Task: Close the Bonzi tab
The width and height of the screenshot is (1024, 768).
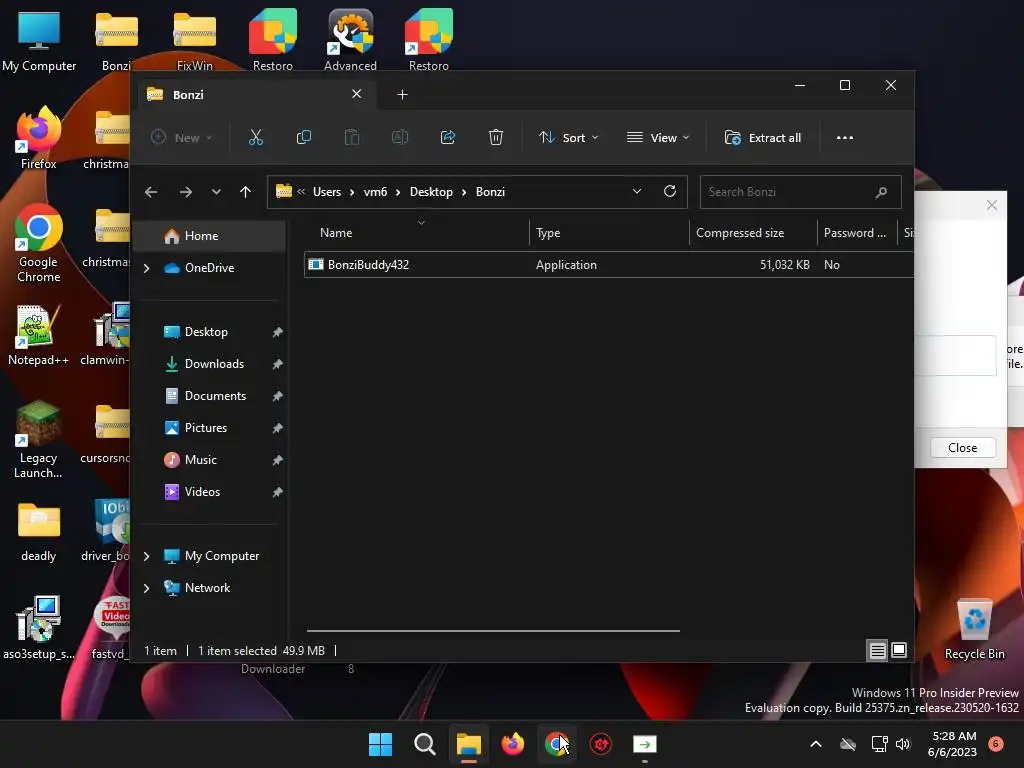Action: click(x=357, y=94)
